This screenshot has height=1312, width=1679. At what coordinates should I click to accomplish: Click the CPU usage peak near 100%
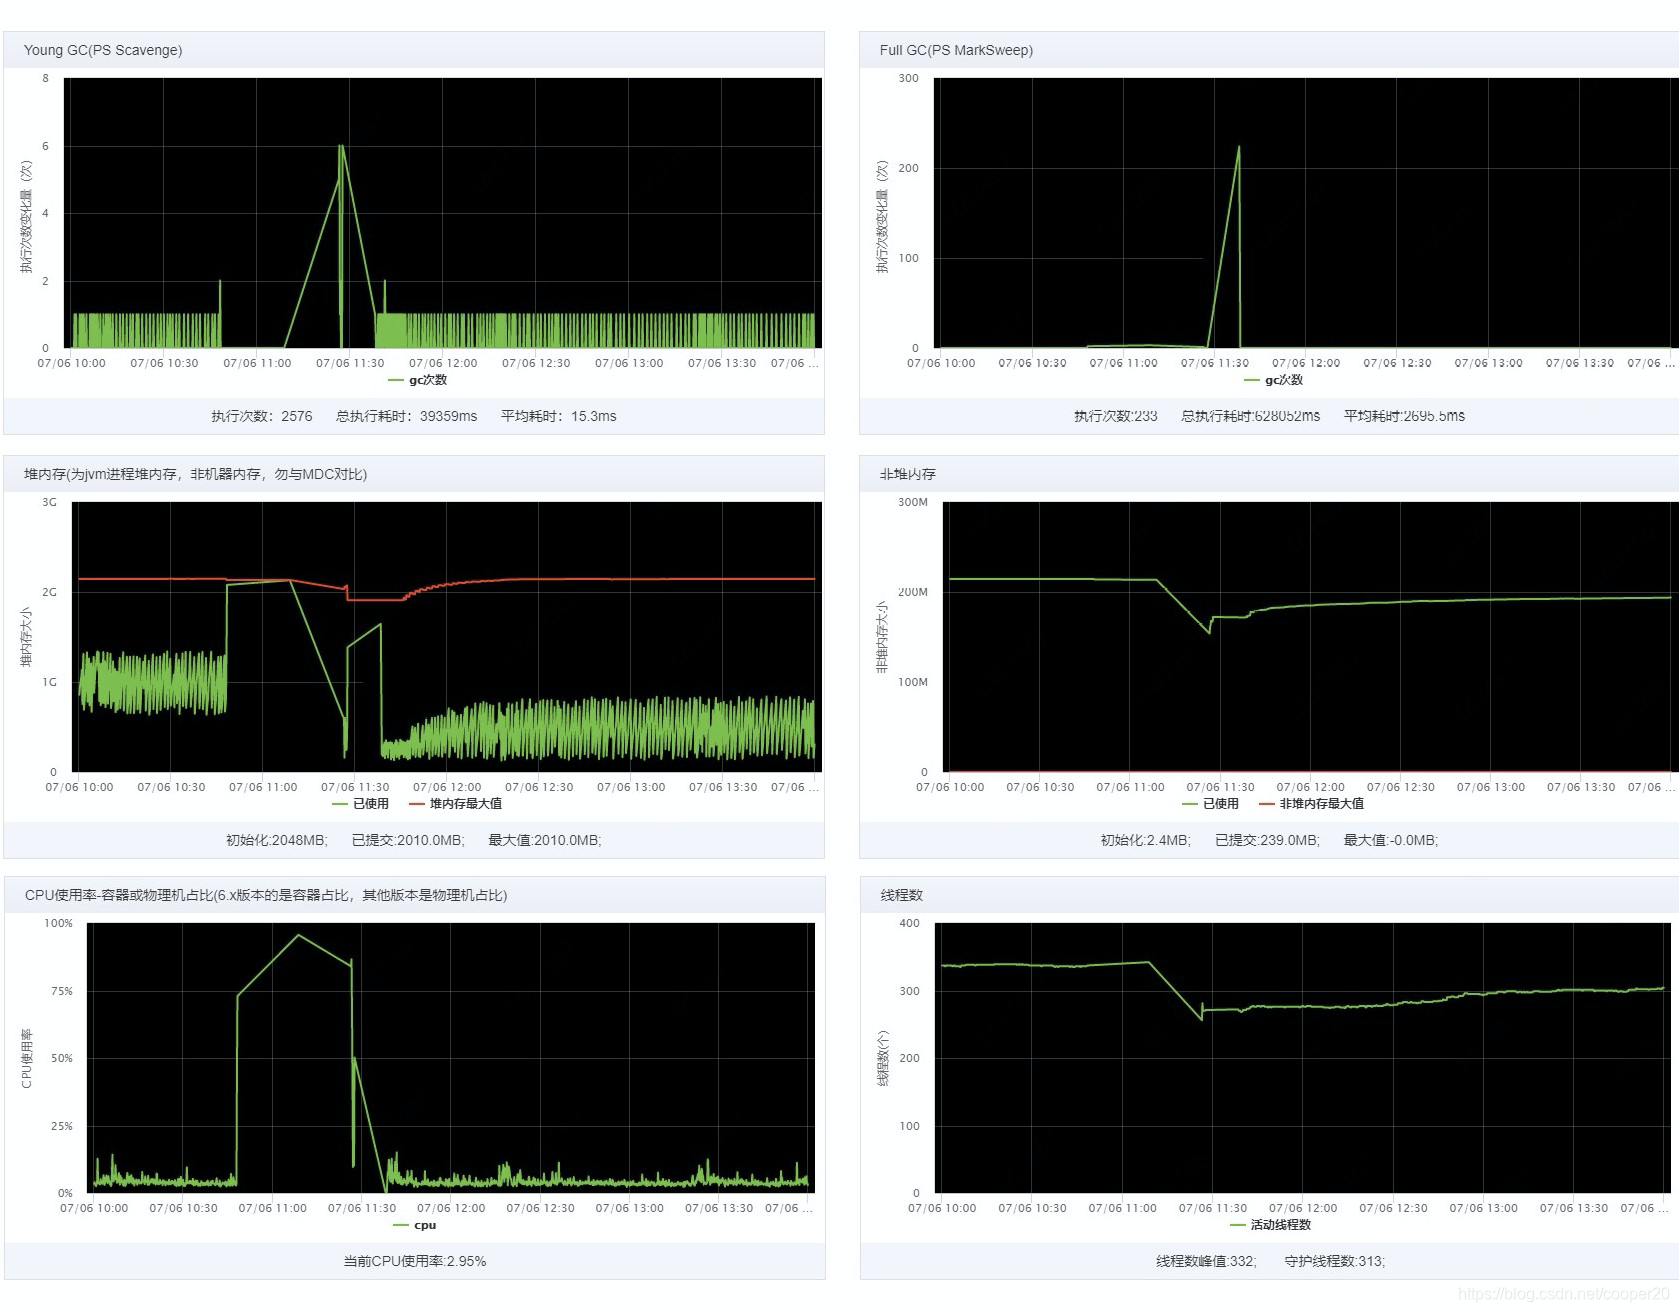click(299, 935)
